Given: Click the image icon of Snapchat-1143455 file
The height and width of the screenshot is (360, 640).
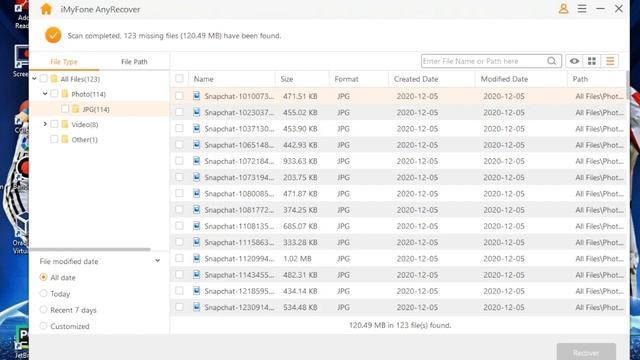Looking at the screenshot, I should pos(197,275).
